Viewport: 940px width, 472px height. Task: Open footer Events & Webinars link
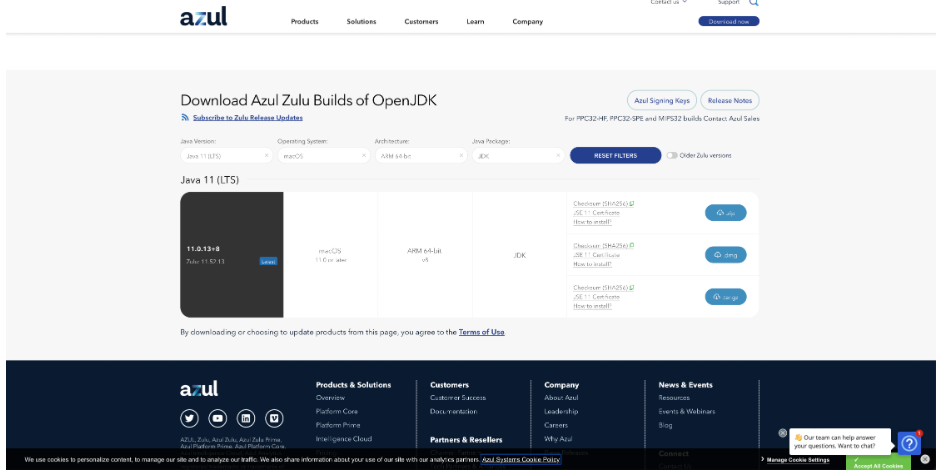click(687, 411)
